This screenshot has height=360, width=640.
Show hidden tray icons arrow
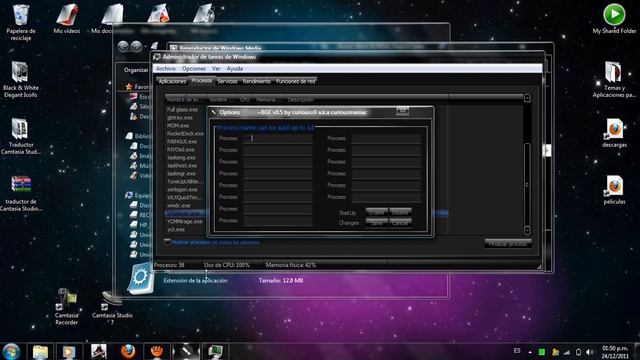[530, 352]
